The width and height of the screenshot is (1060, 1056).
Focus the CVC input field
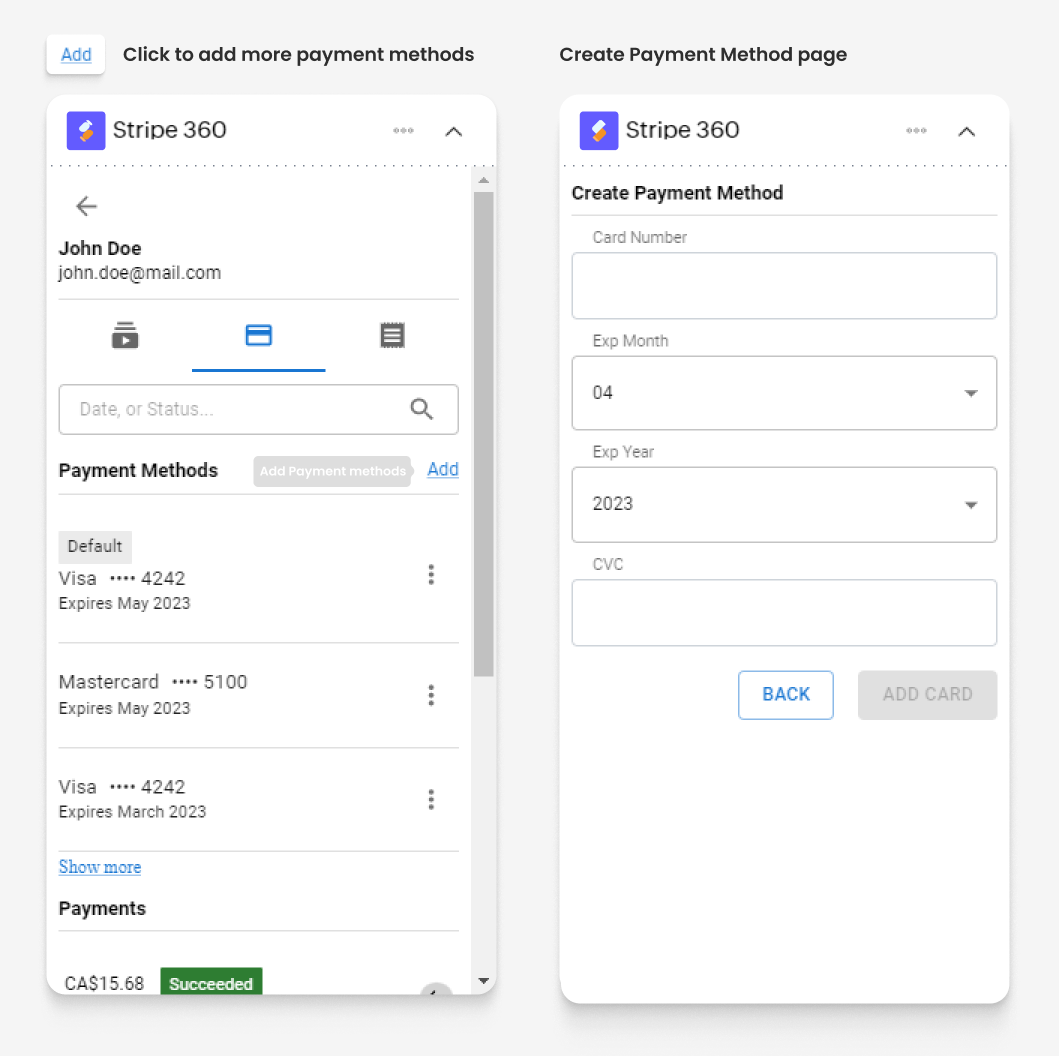point(784,613)
